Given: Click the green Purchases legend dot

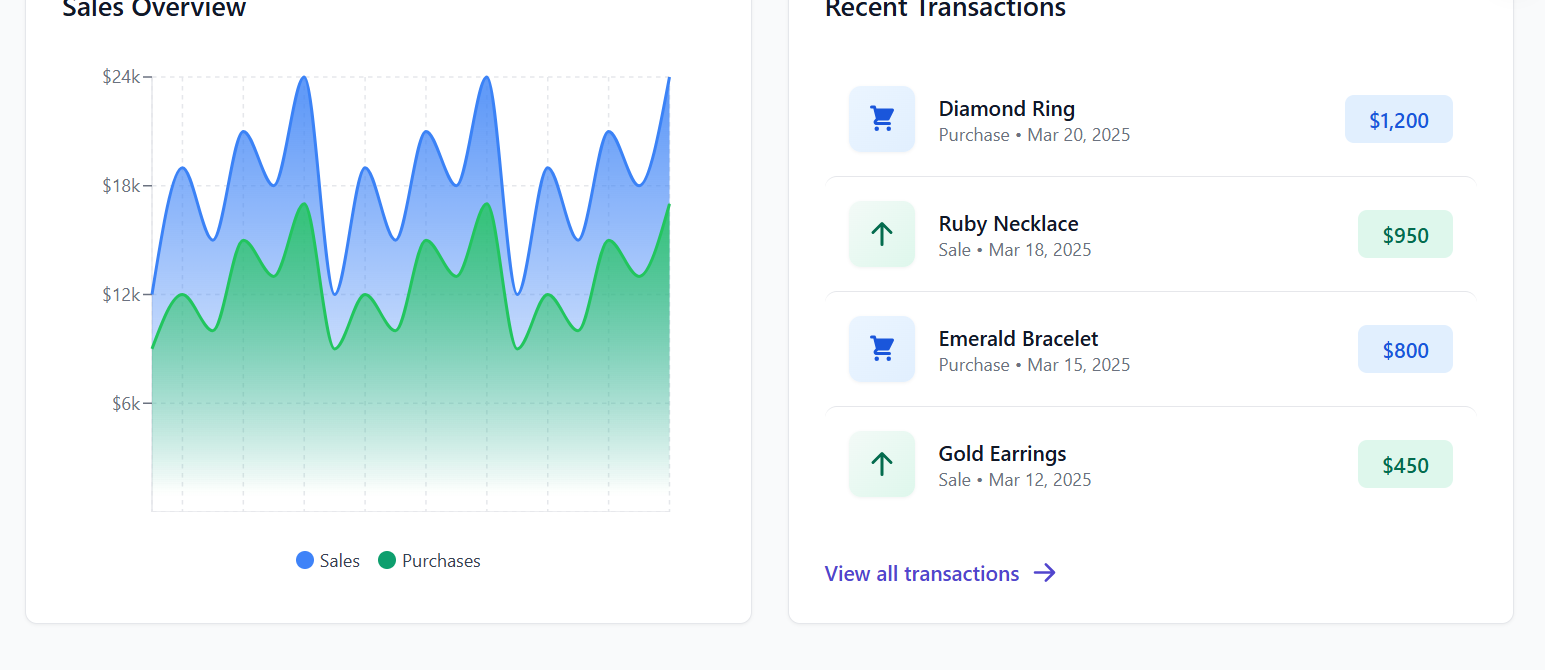Looking at the screenshot, I should (388, 560).
